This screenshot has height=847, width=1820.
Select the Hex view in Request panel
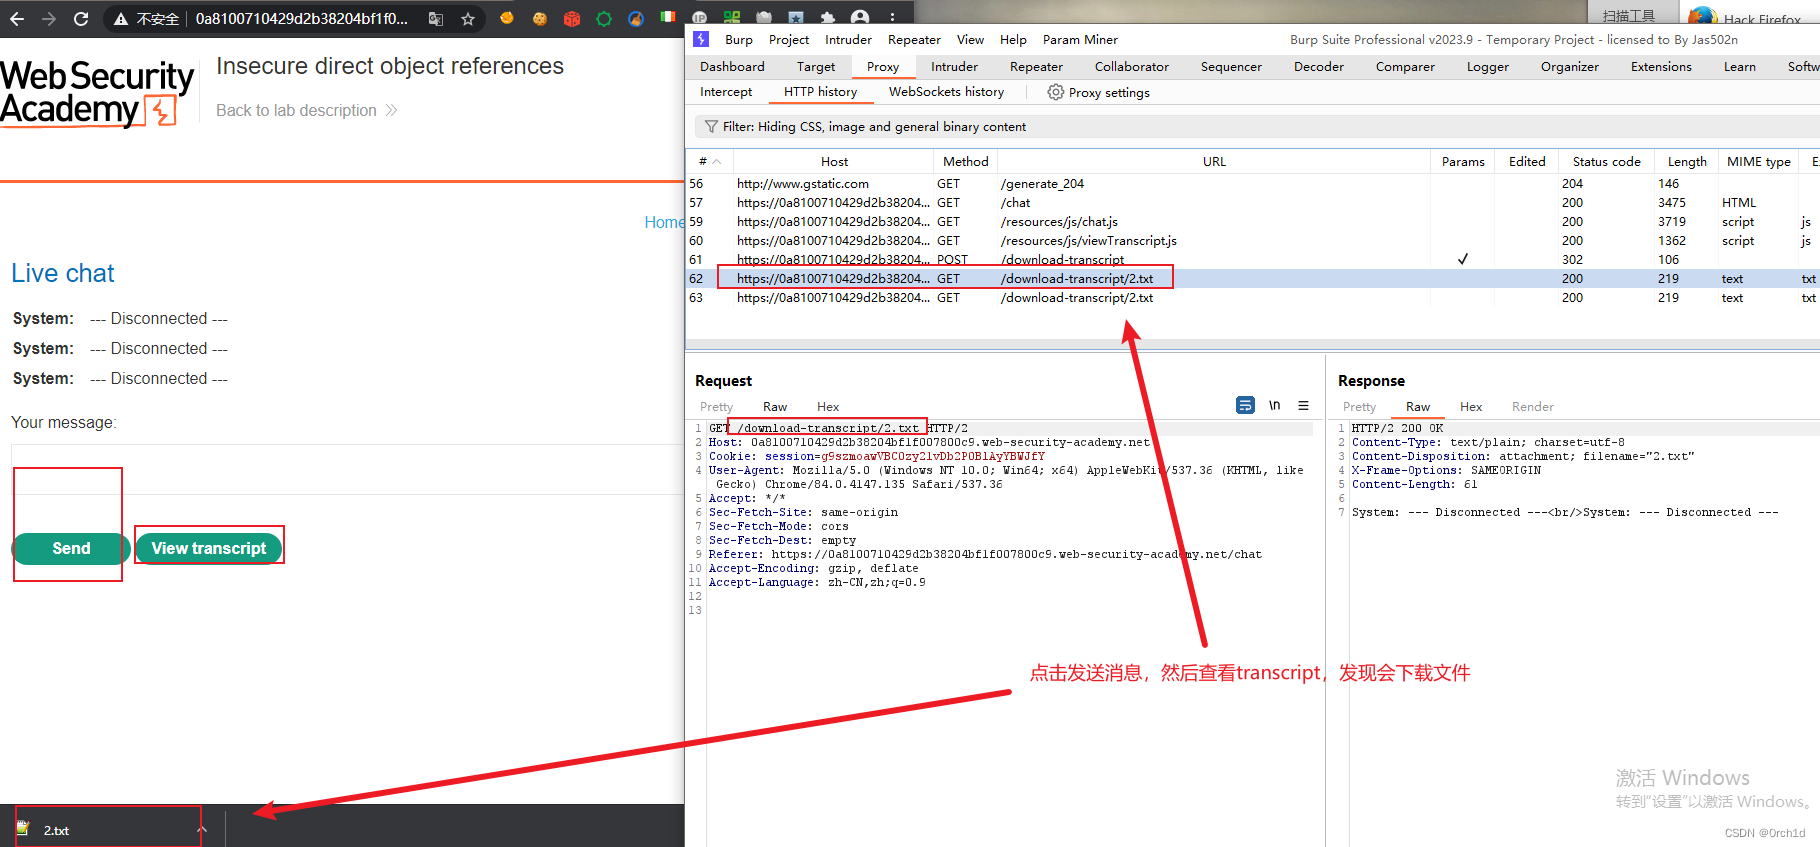tap(828, 407)
